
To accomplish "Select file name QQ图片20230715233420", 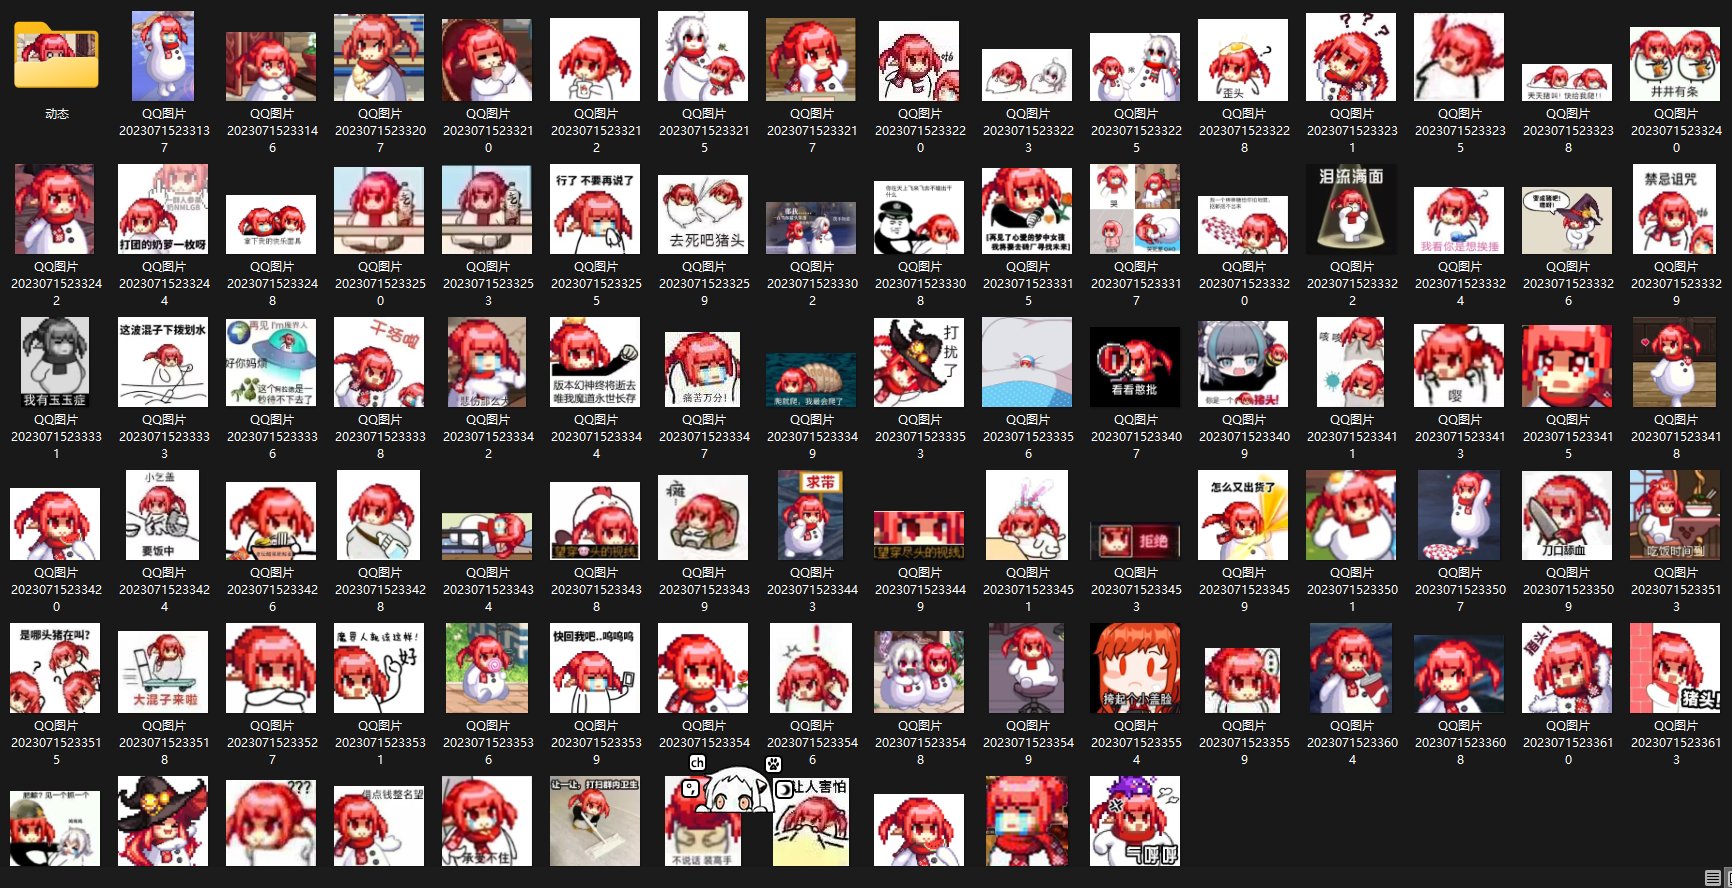I will (56, 589).
